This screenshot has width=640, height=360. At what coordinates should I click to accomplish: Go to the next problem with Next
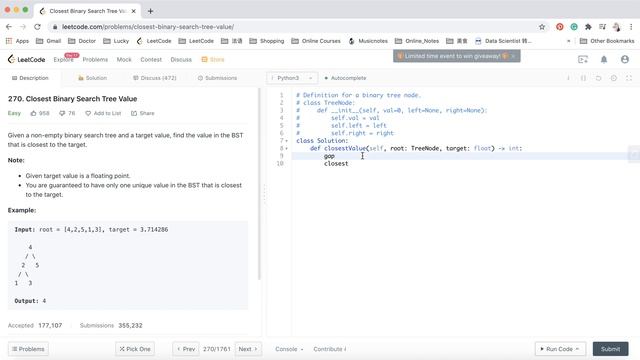[248, 349]
